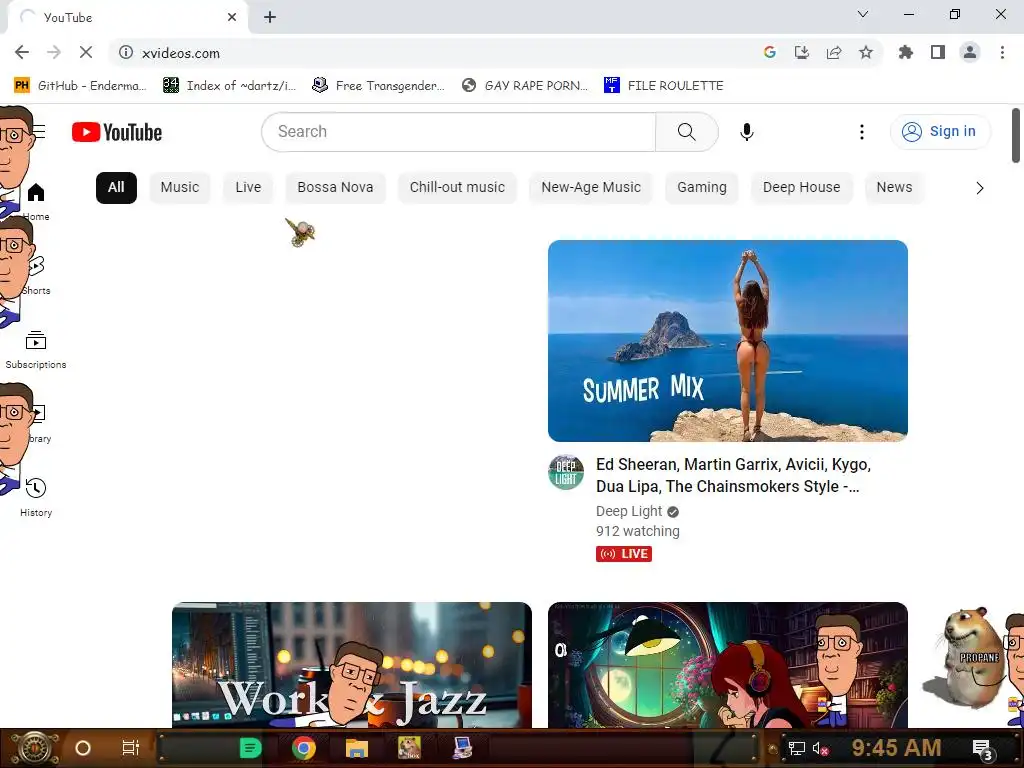Open the Work & Jazz thumbnail
This screenshot has width=1024, height=768.
pyautogui.click(x=352, y=665)
